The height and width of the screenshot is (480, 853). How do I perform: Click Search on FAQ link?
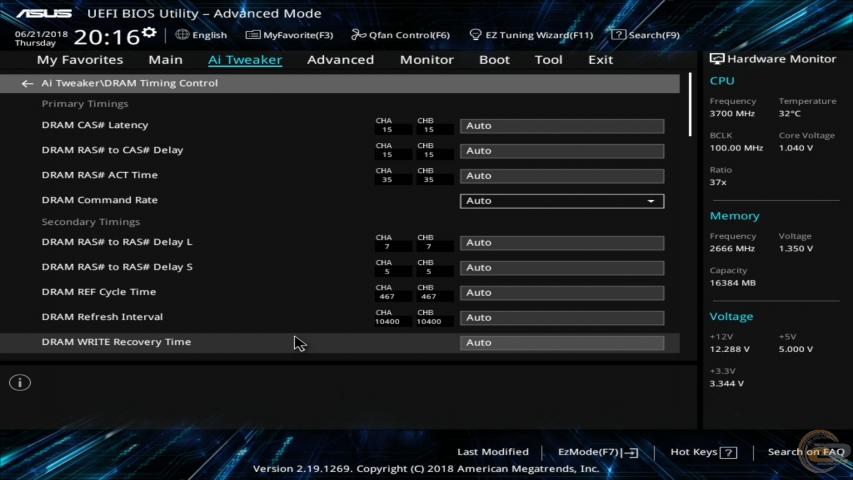tap(806, 452)
